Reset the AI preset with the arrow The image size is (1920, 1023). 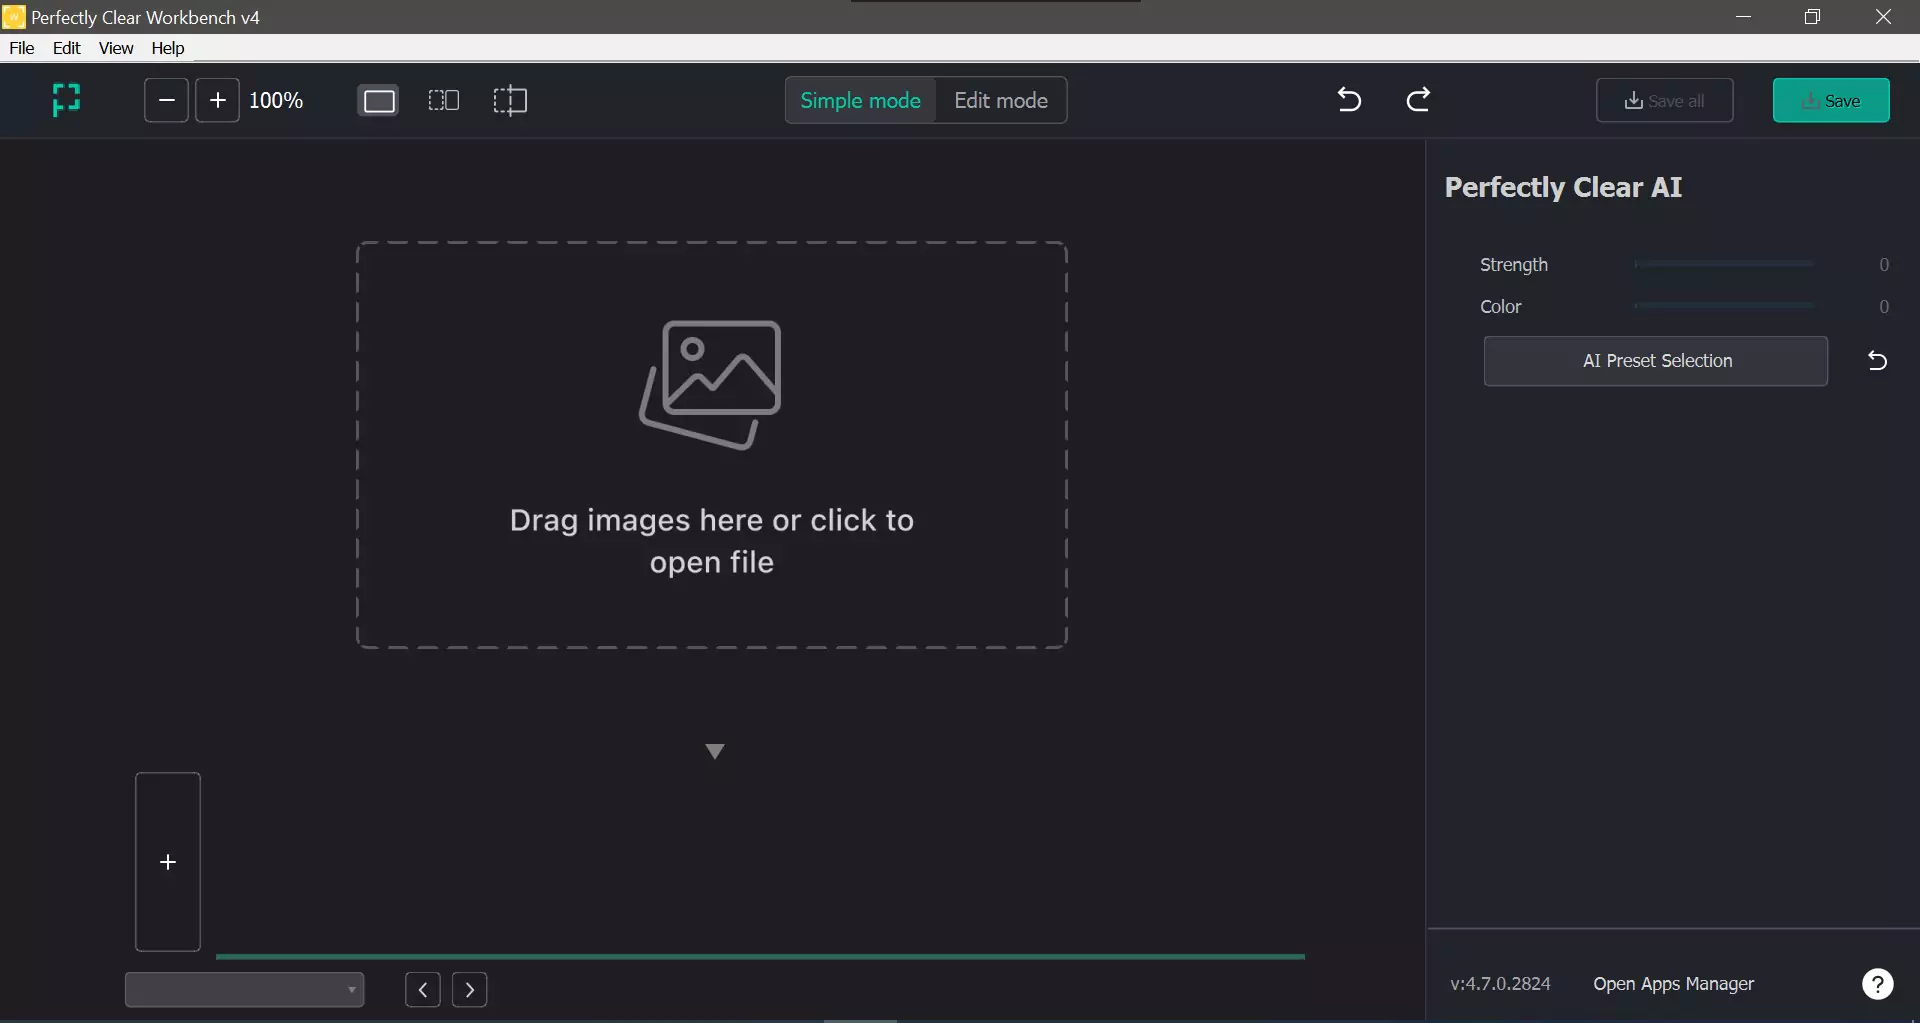[x=1877, y=361]
